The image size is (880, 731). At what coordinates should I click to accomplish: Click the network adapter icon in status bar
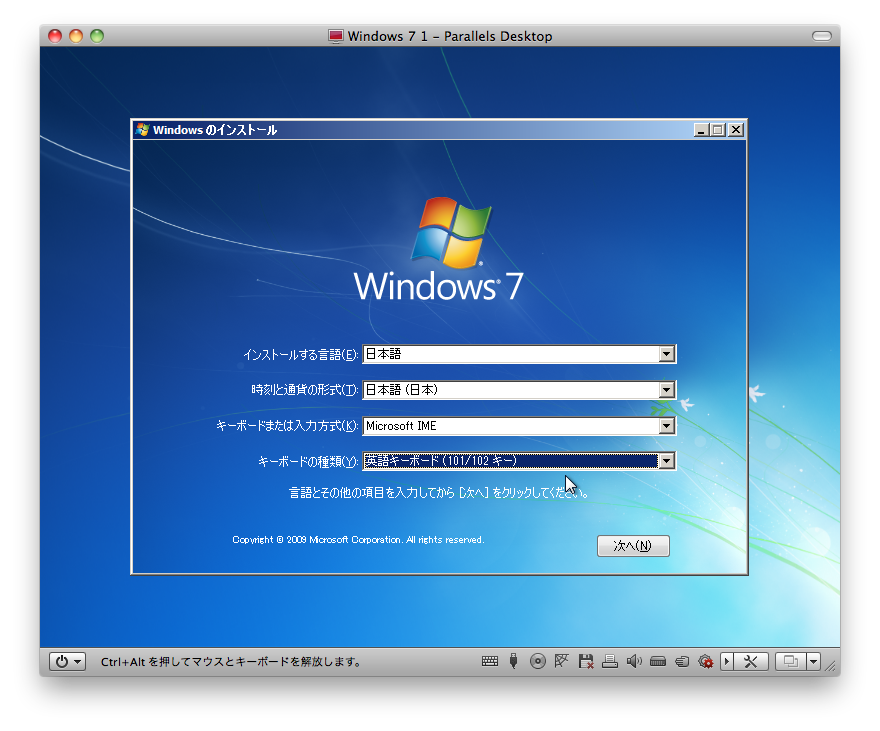pyautogui.click(x=561, y=661)
